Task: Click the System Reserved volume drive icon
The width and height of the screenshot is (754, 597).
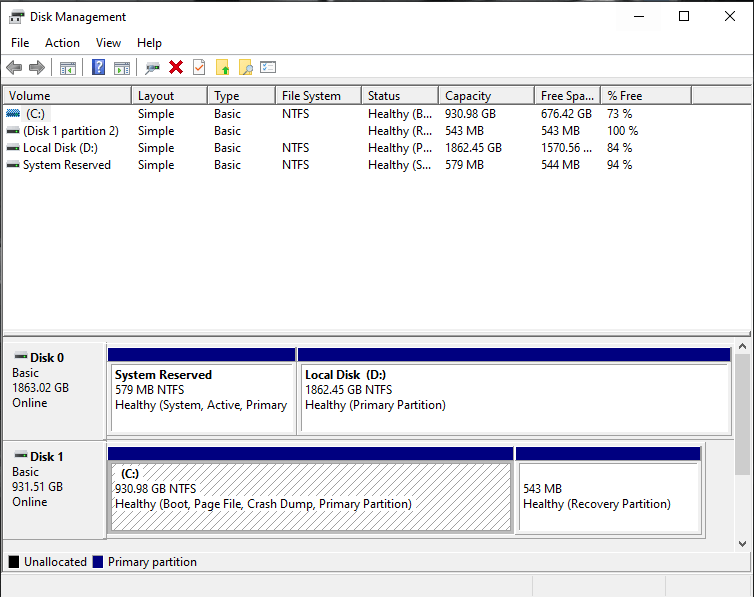Action: (13, 165)
